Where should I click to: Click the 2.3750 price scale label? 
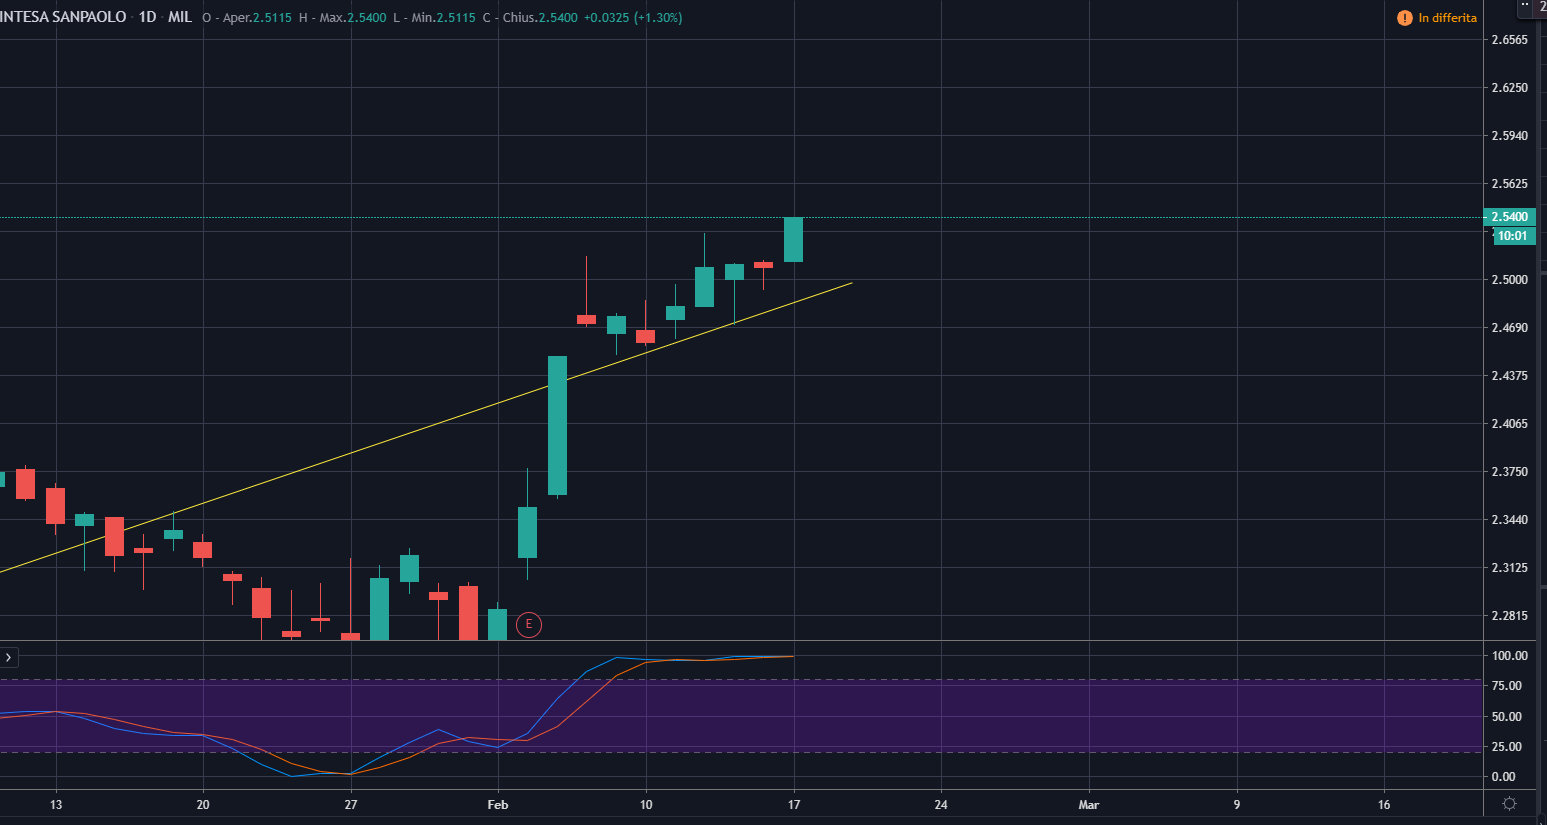click(1510, 472)
